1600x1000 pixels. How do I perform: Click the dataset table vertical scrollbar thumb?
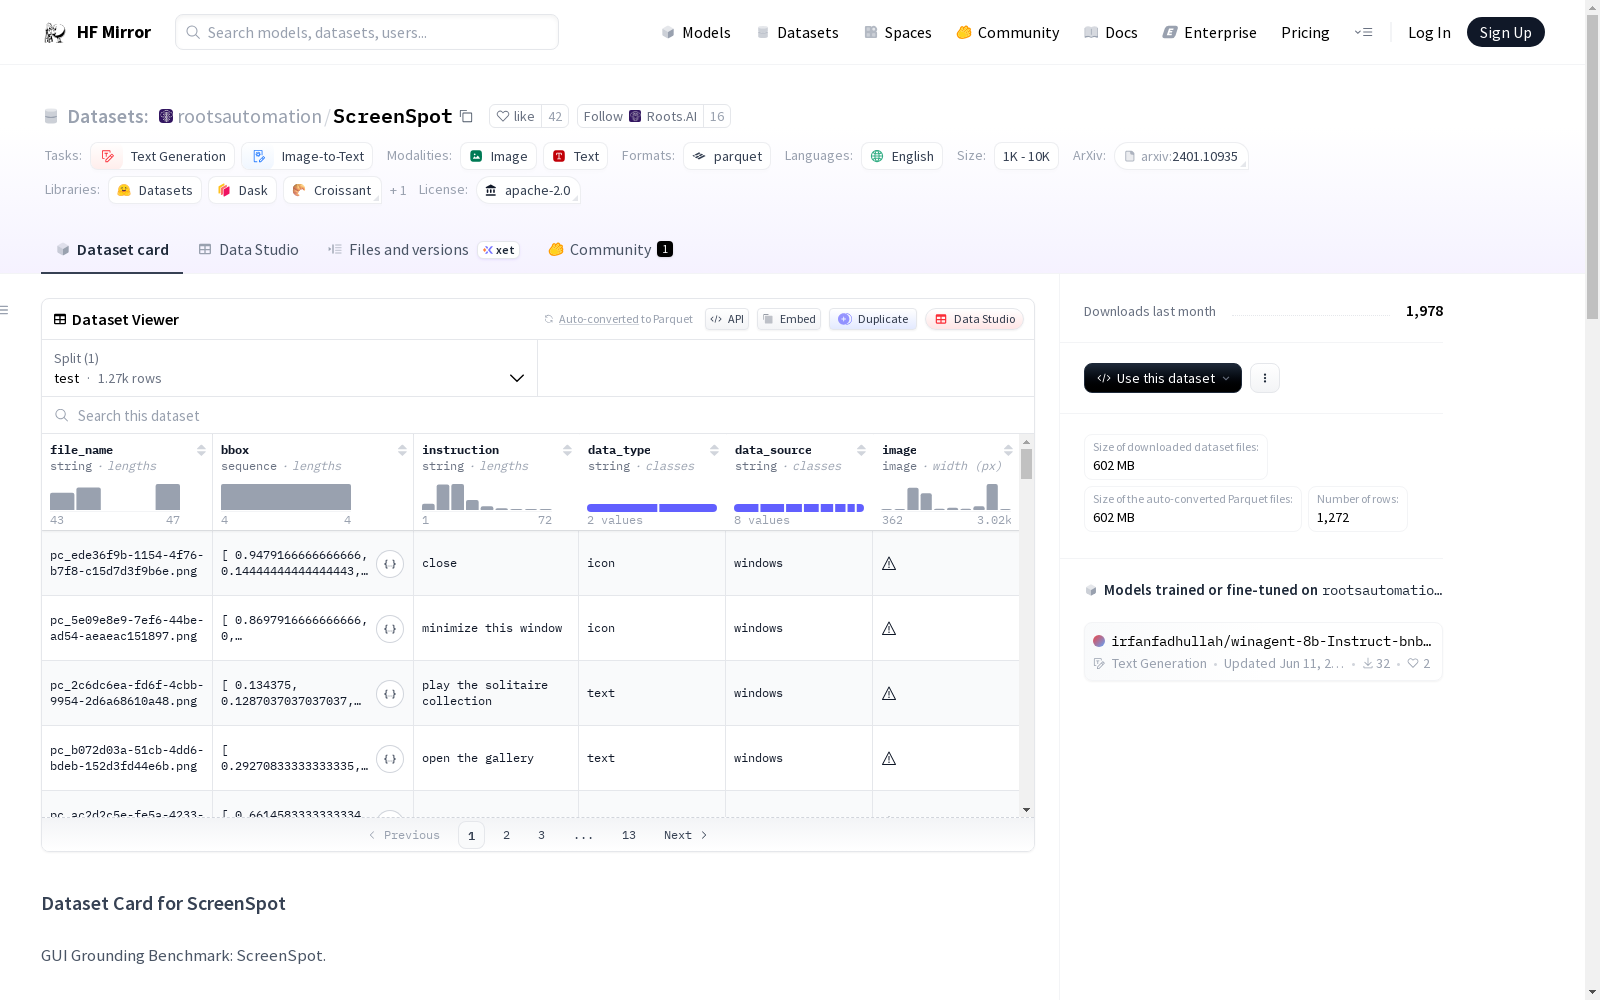(x=1026, y=464)
